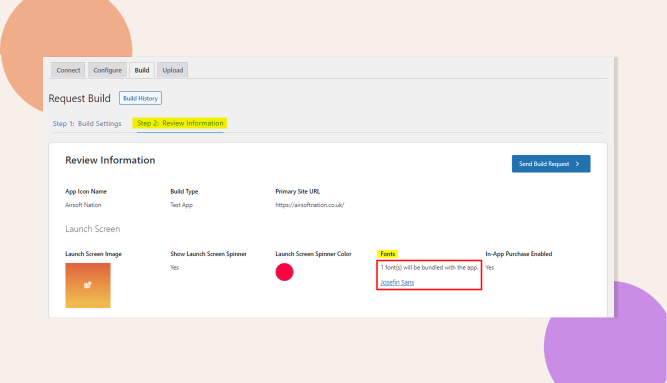Click the '1 font(s) will be bundled' text
Image resolution: width=667 pixels, height=383 pixels.
point(429,268)
